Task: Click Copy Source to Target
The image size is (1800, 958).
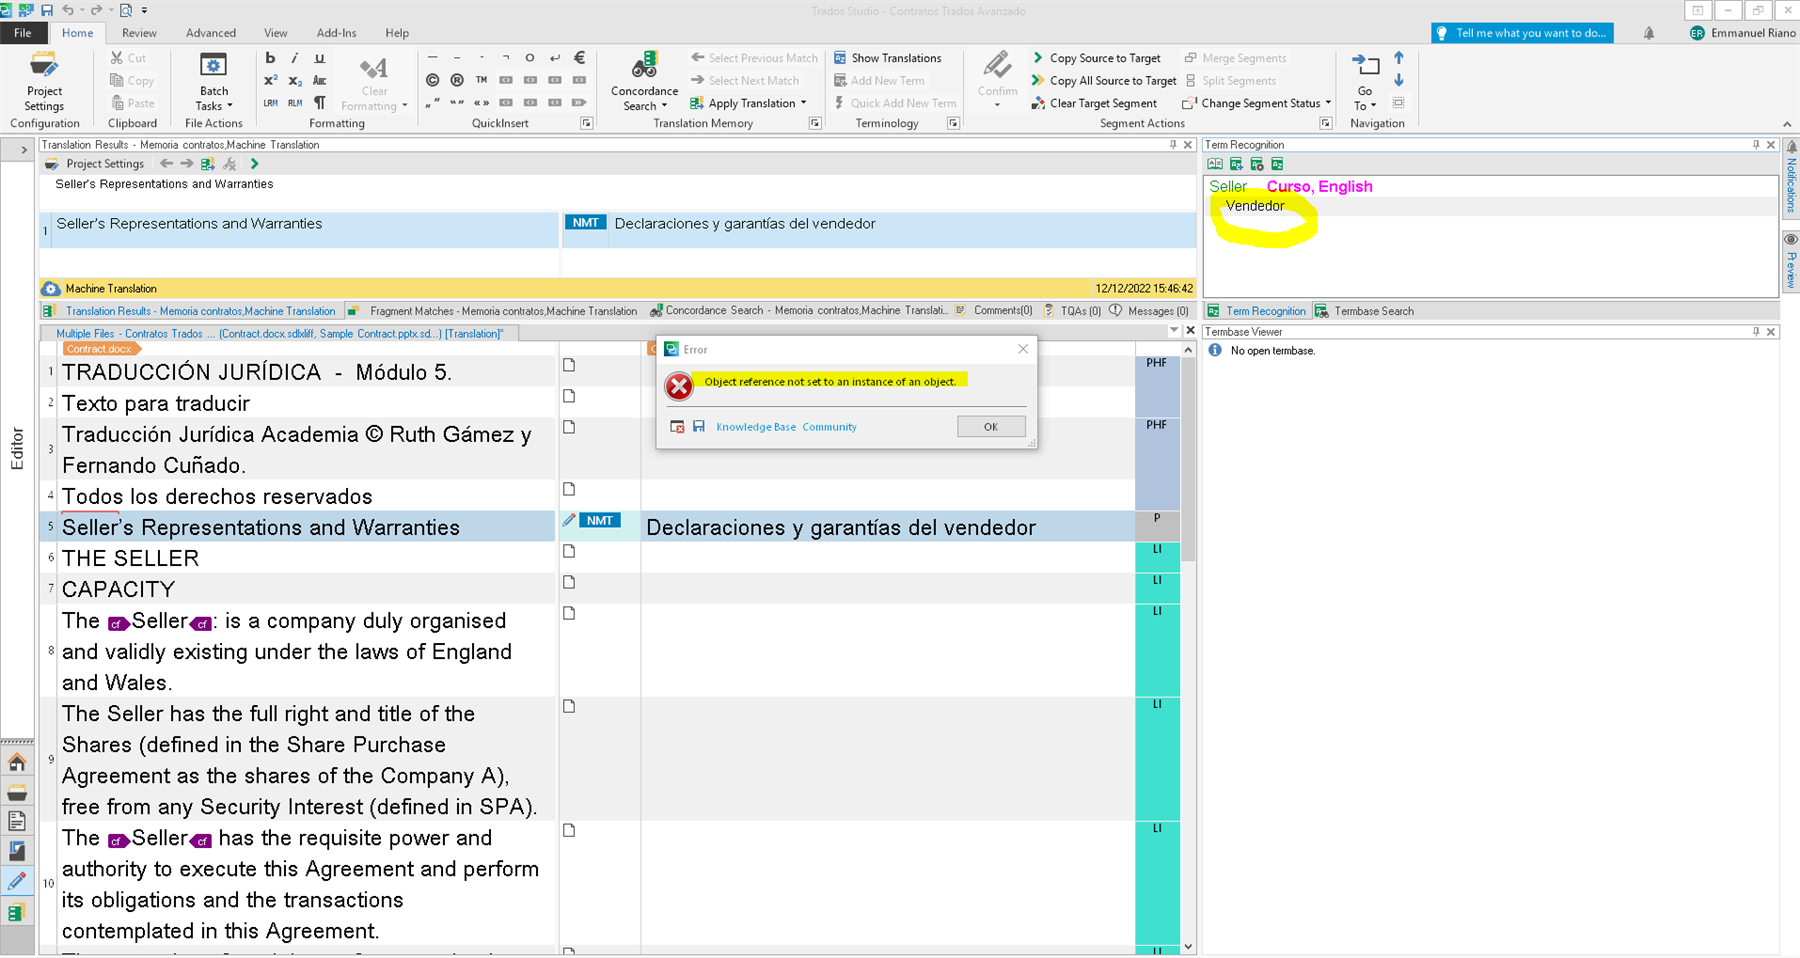Action: (1096, 58)
